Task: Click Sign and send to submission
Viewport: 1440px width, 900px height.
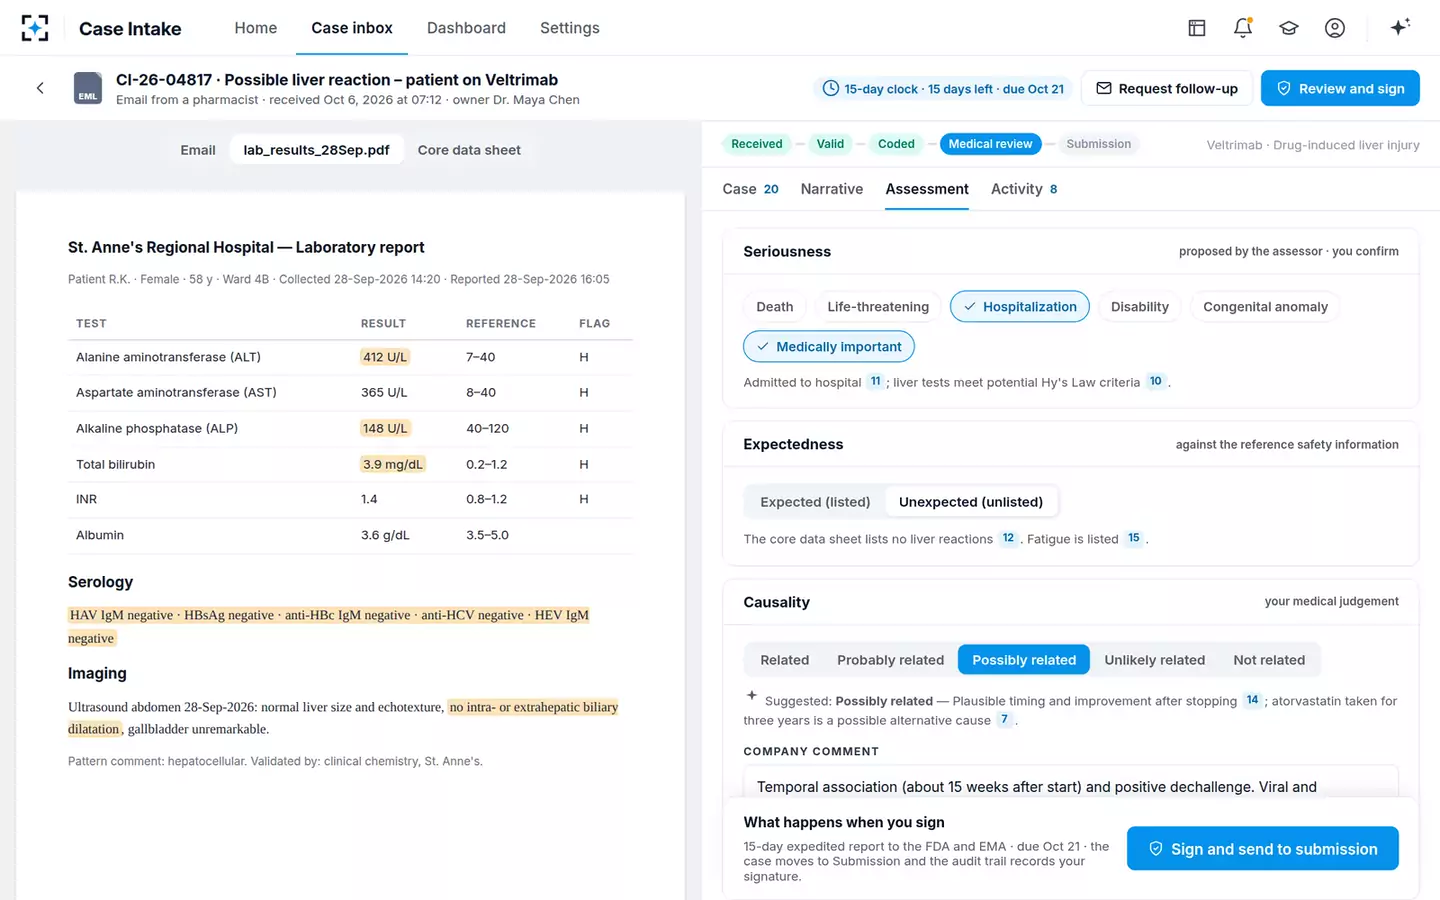Action: pos(1263,849)
